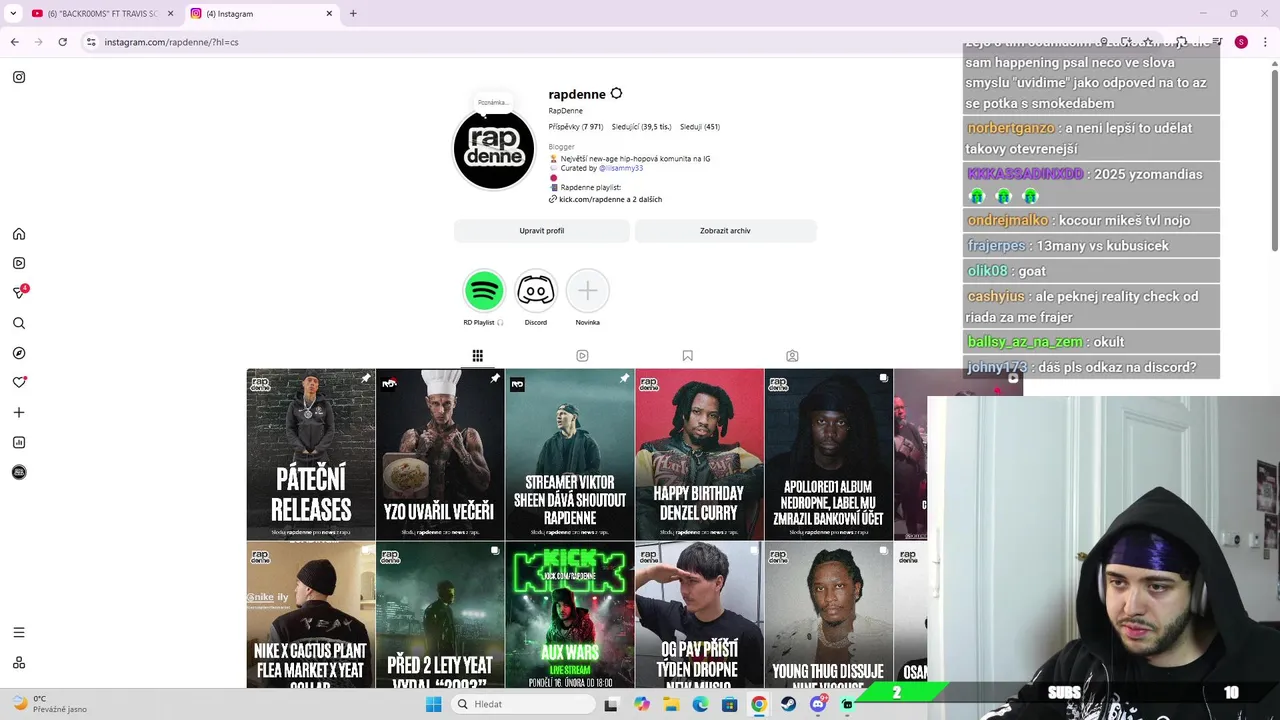Close the Instagram browser tab
1280x720 pixels.
pos(329,14)
